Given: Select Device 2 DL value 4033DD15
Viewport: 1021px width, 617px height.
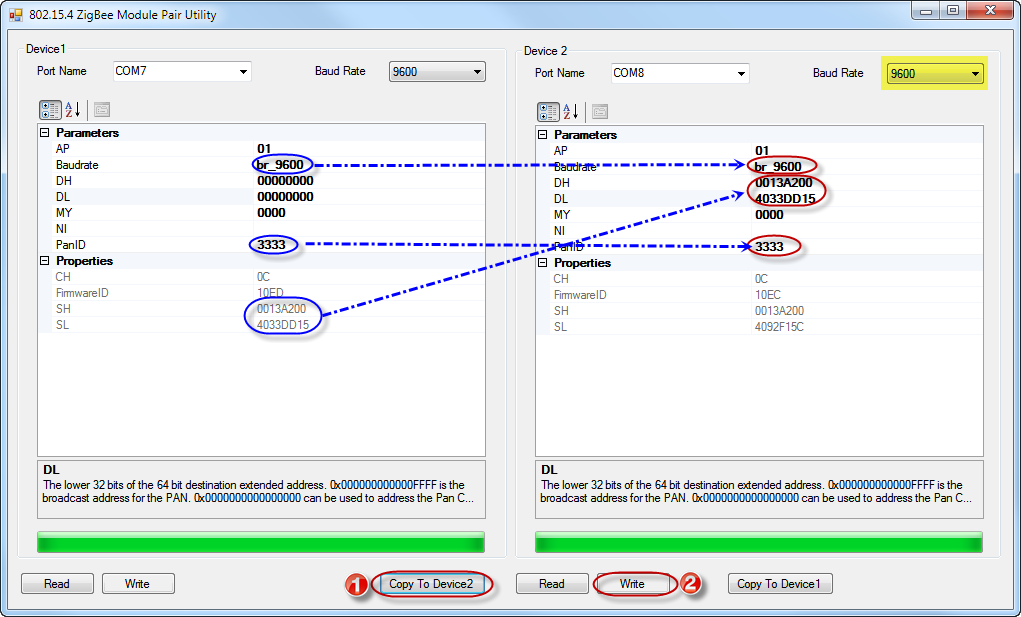Looking at the screenshot, I should tap(785, 199).
